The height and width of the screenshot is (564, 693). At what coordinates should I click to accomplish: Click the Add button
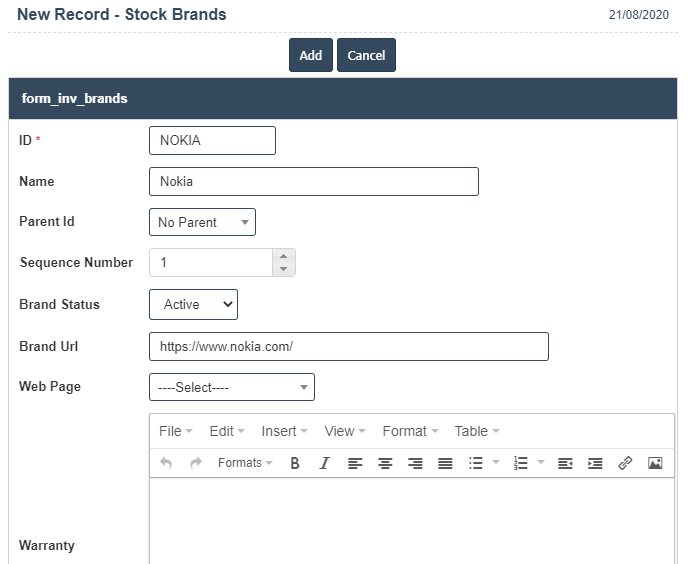pyautogui.click(x=310, y=55)
